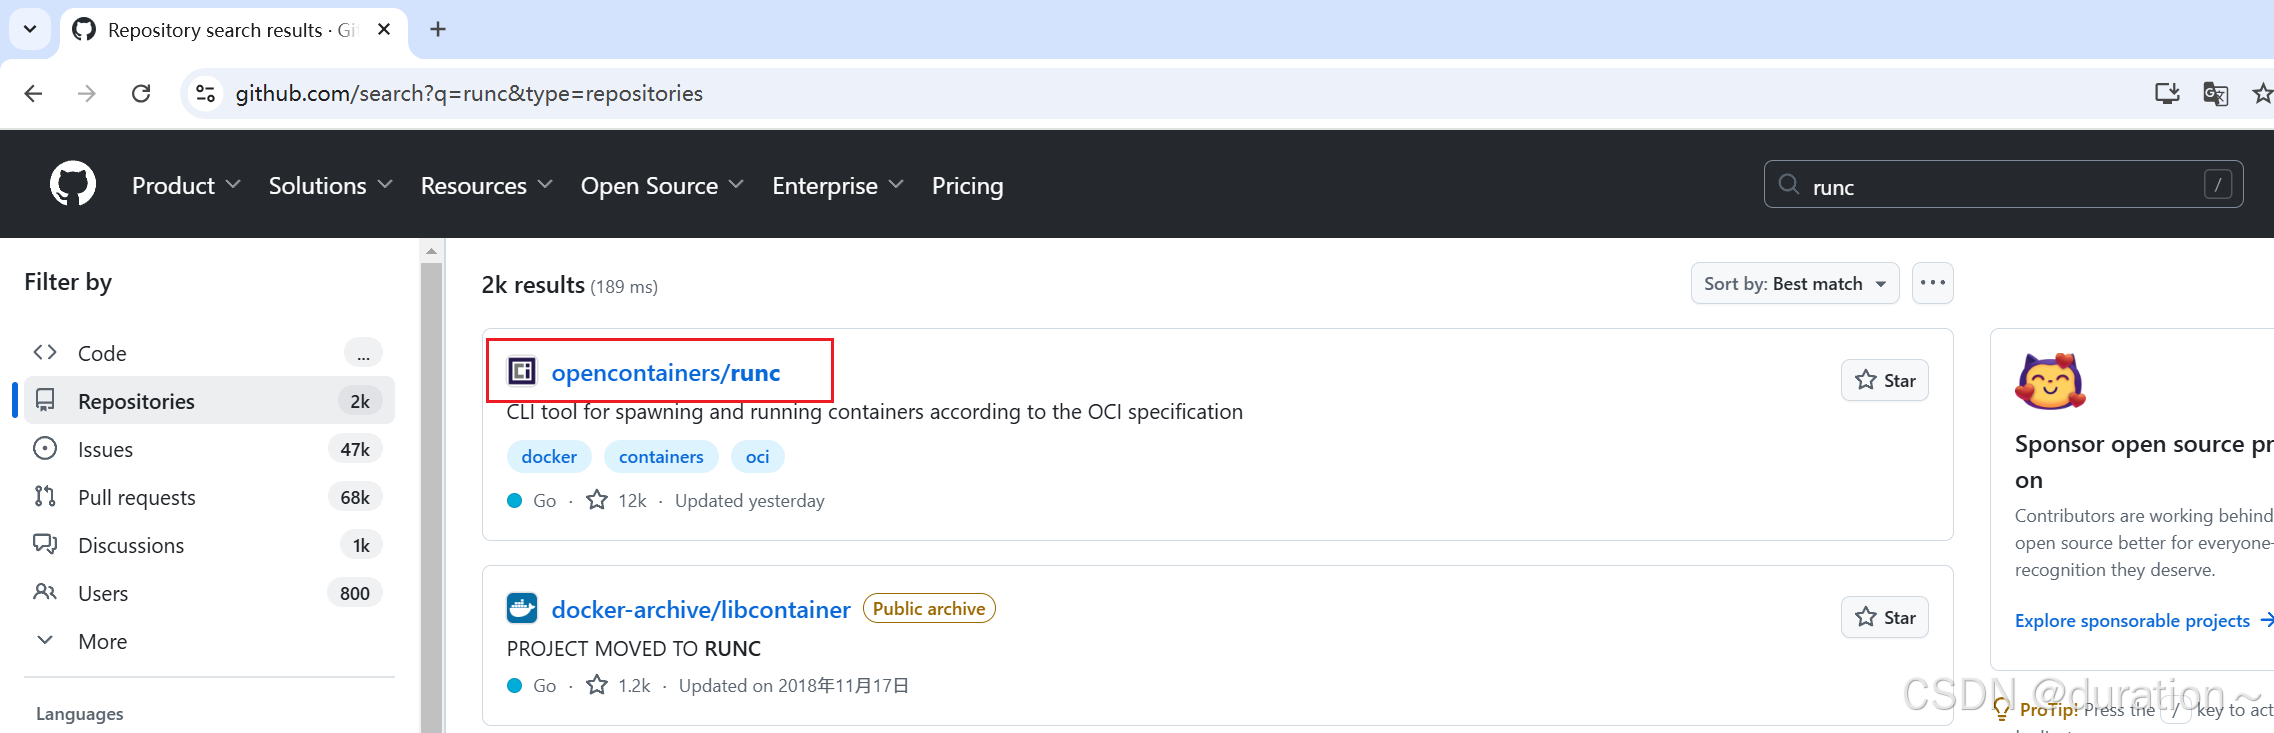Expand the Enterprise menu
This screenshot has width=2274, height=733.
[x=838, y=185]
